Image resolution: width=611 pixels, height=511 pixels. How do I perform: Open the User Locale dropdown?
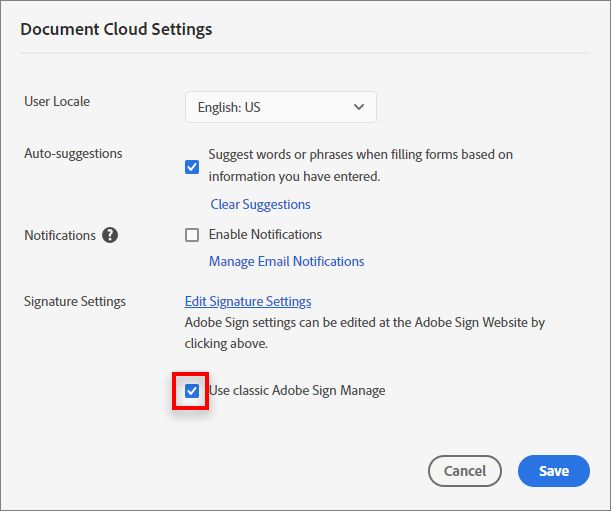(280, 107)
